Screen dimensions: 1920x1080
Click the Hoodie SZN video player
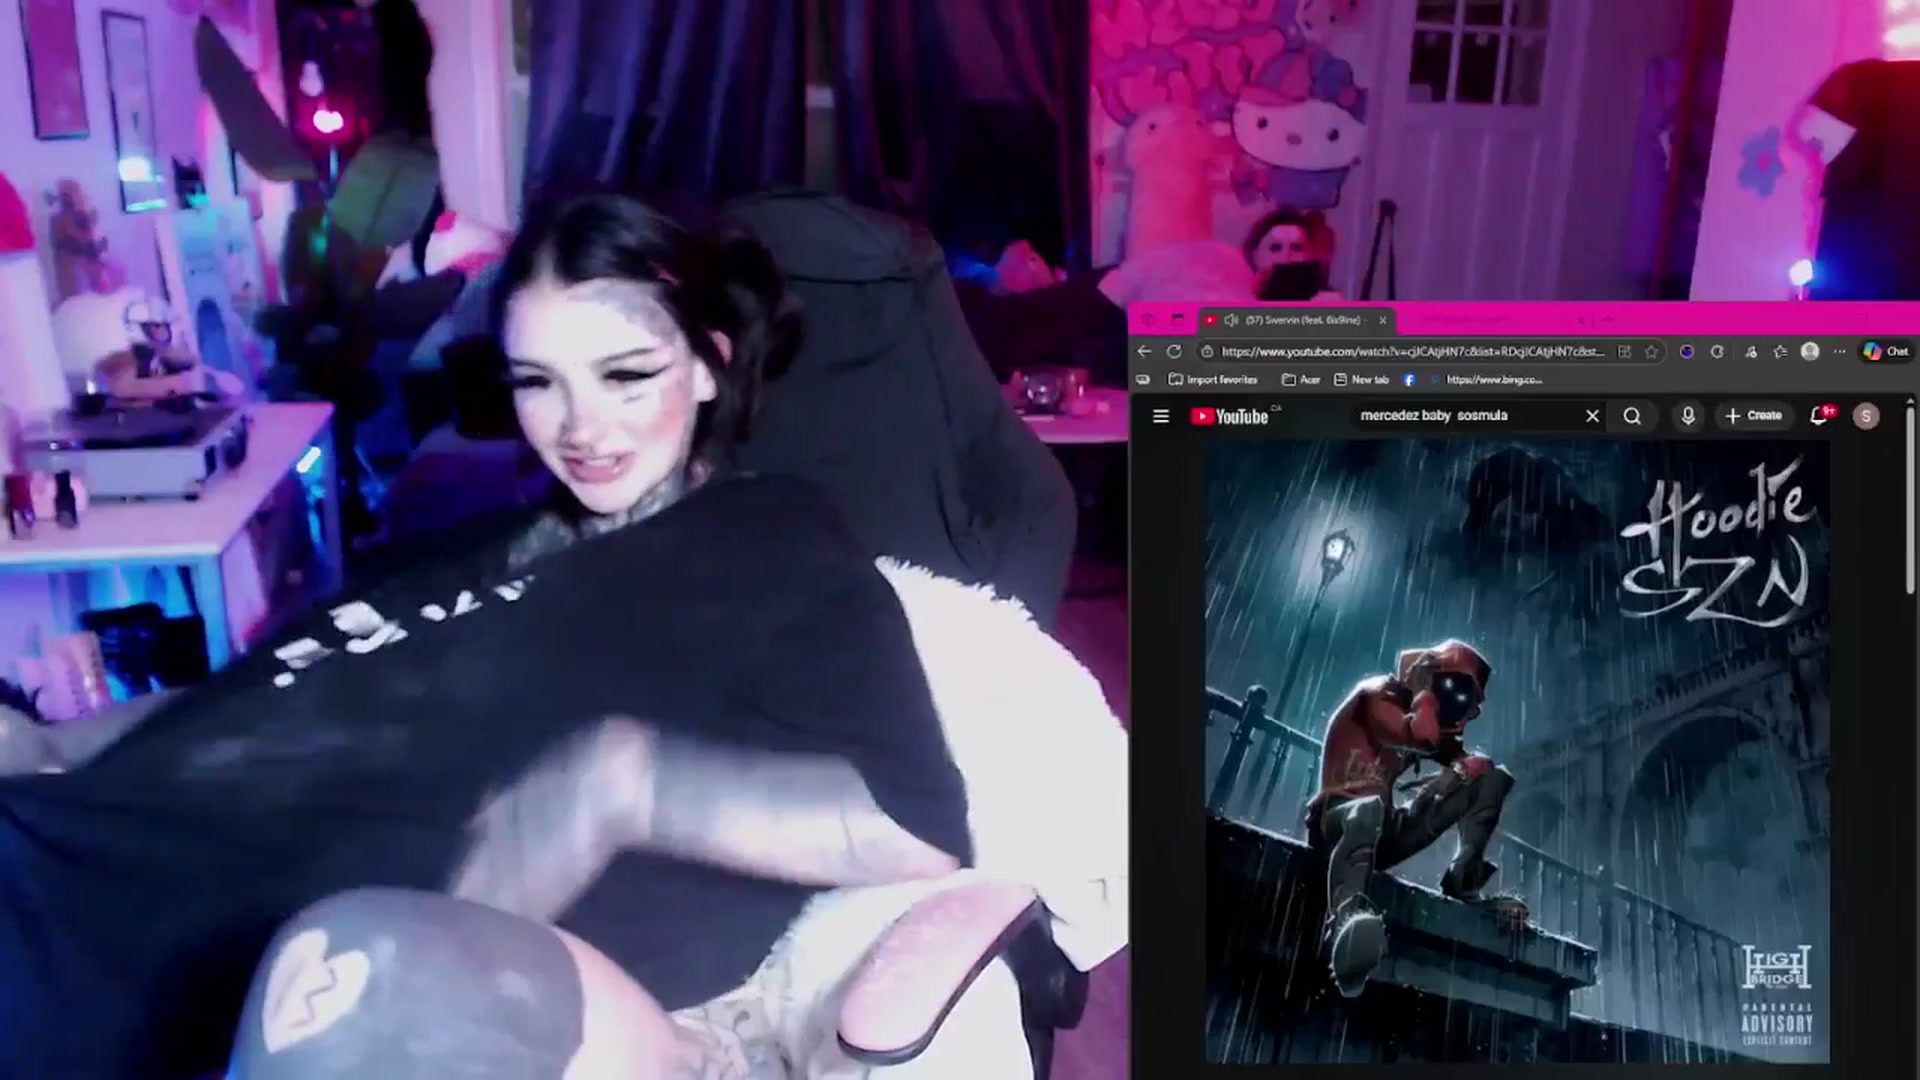pos(1518,752)
